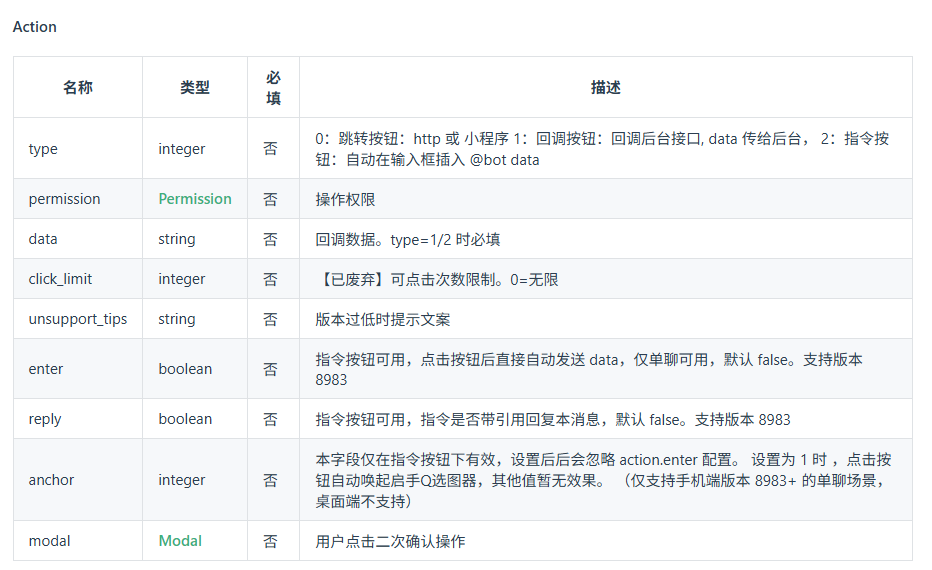Click the Action section heading
Screen dimensions: 932x570
point(34,27)
